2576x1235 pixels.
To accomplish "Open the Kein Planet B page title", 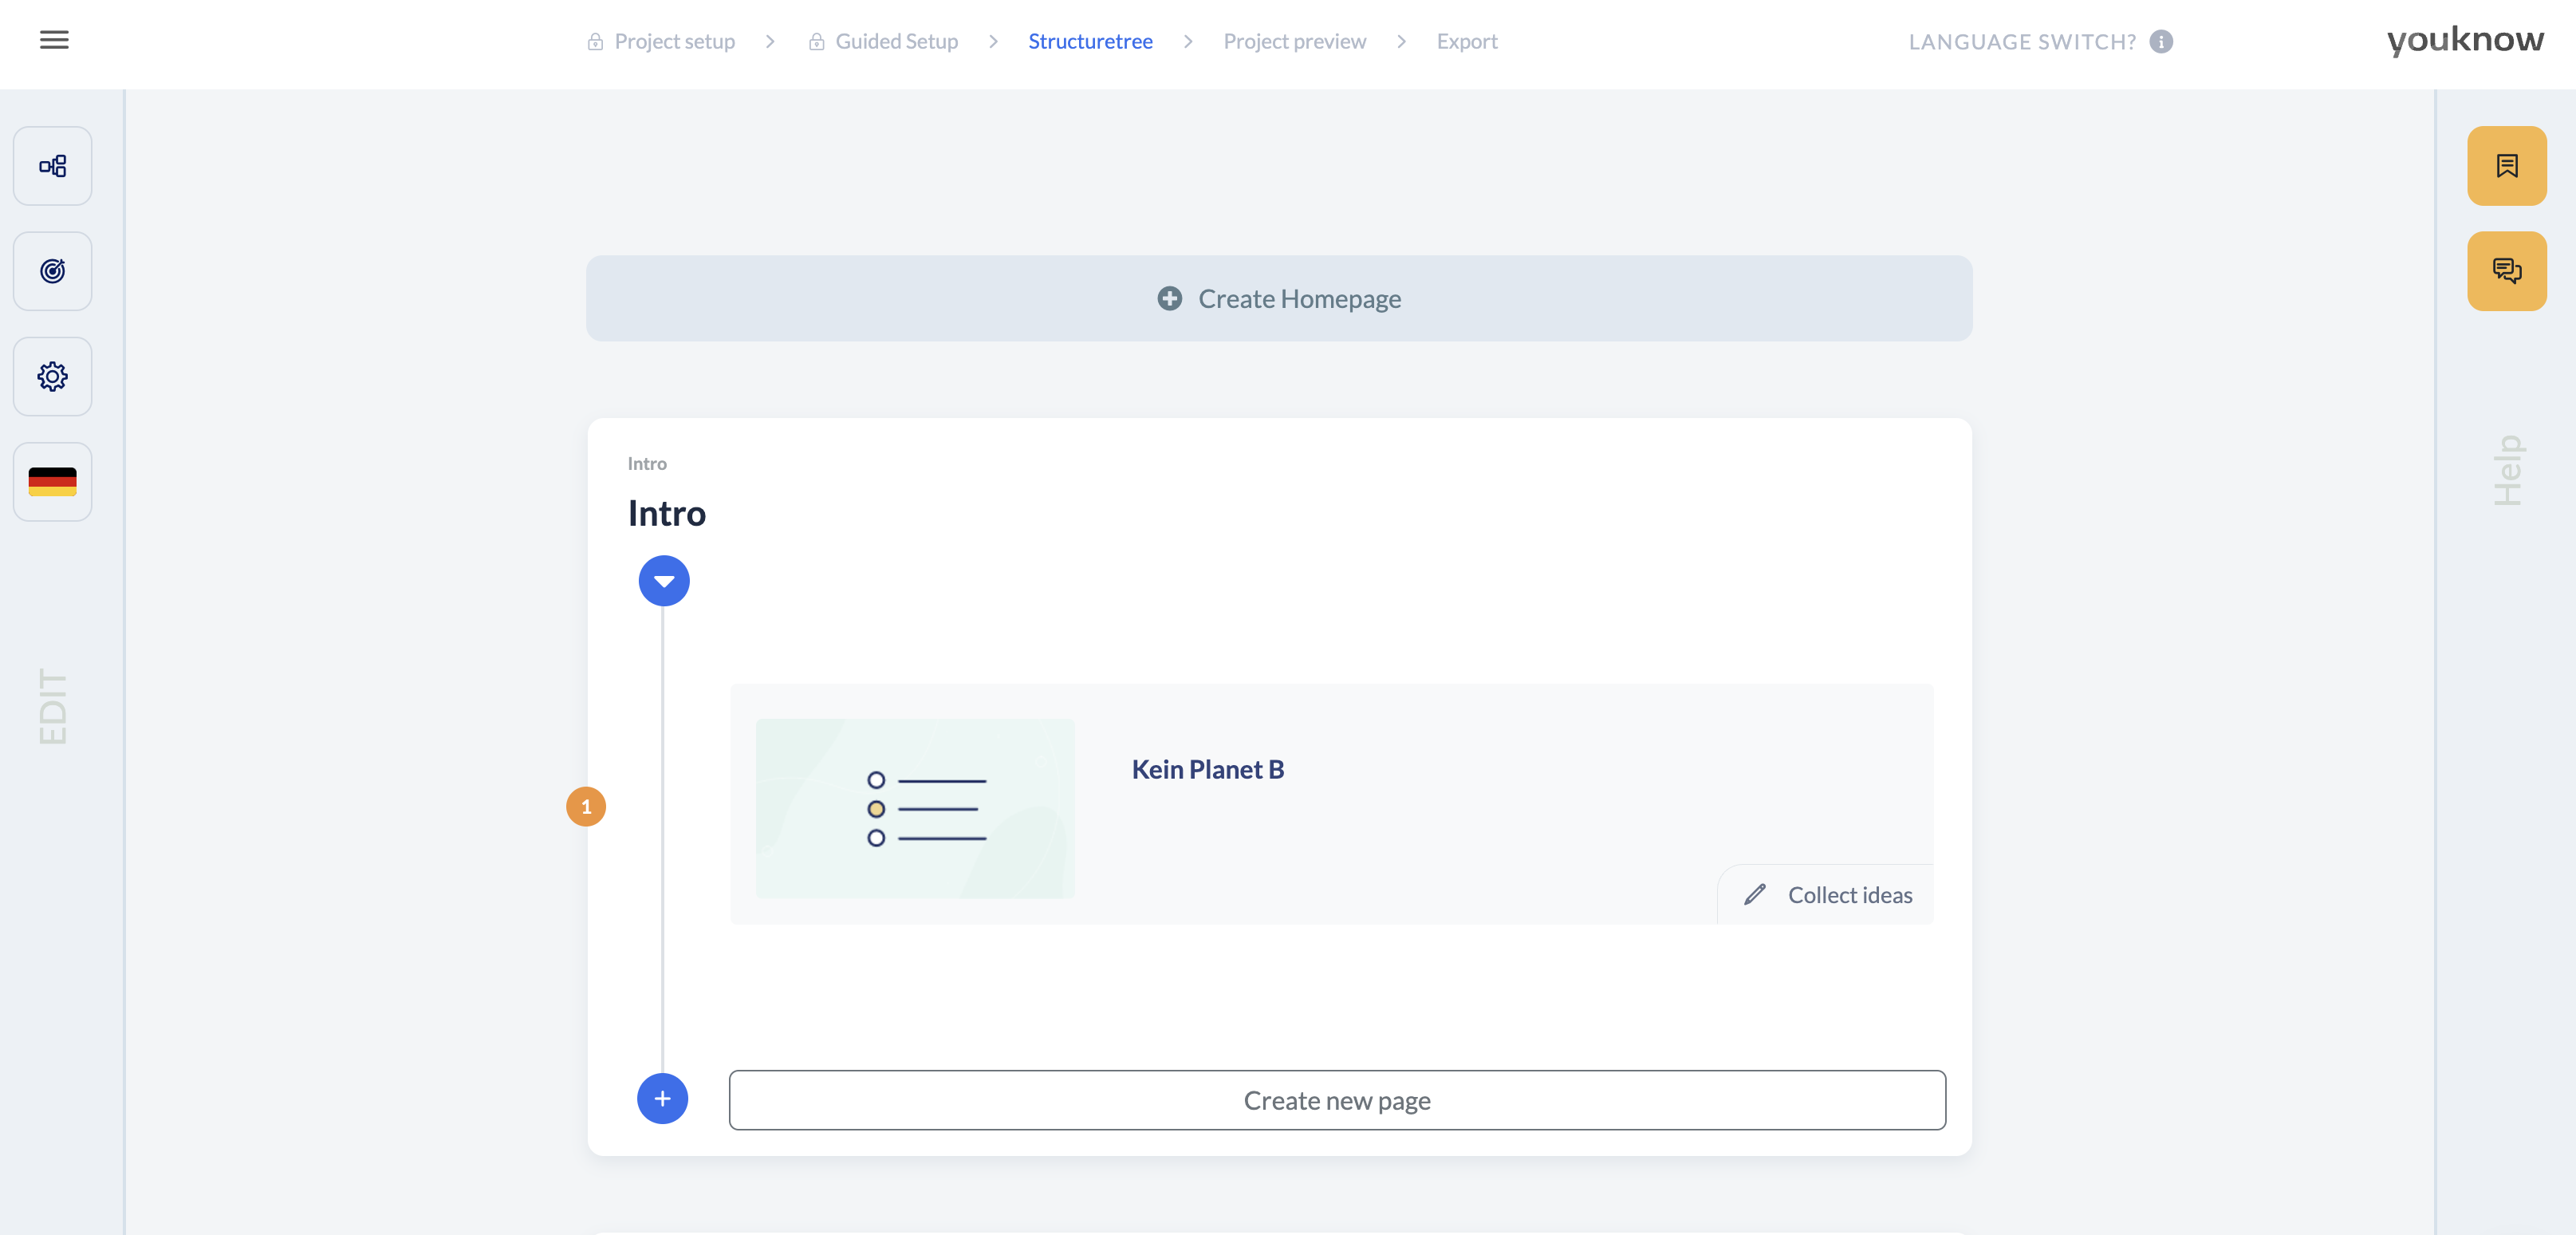I will (1207, 769).
